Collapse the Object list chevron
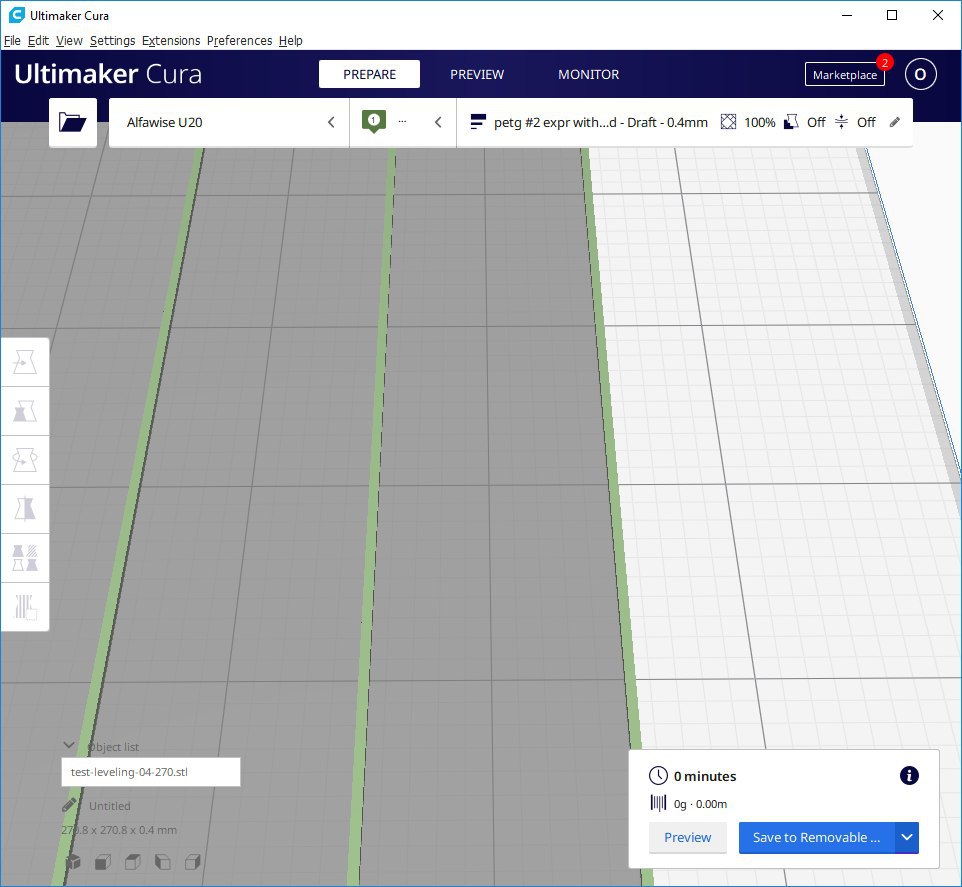 coord(69,745)
